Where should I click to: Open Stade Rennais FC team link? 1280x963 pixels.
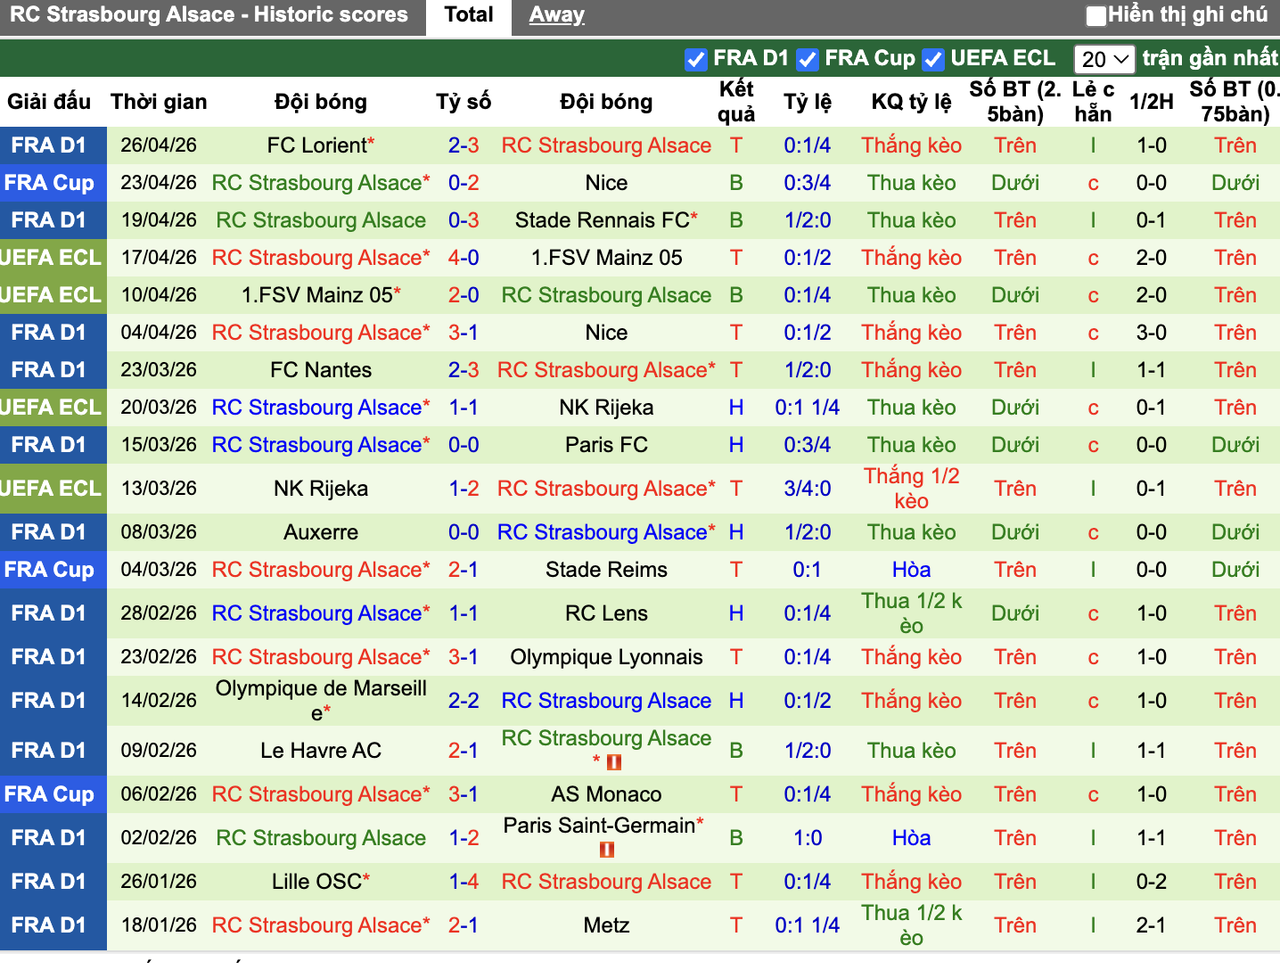pyautogui.click(x=602, y=220)
